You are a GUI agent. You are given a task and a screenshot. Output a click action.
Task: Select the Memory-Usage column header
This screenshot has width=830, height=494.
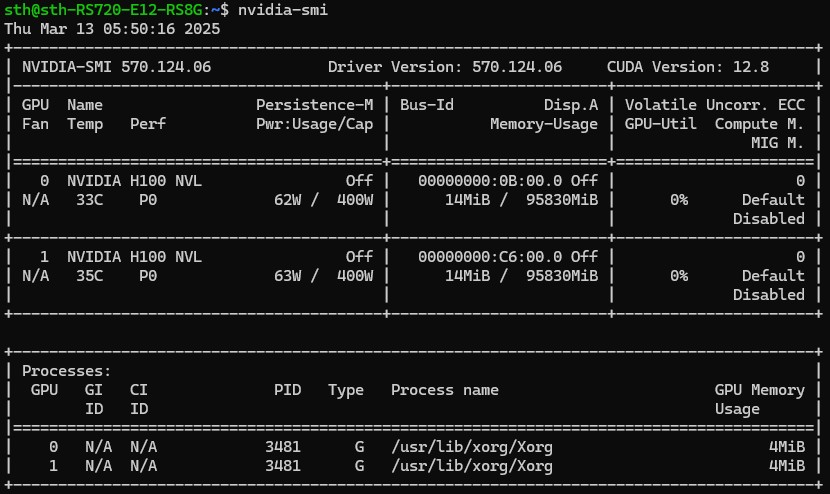point(544,124)
